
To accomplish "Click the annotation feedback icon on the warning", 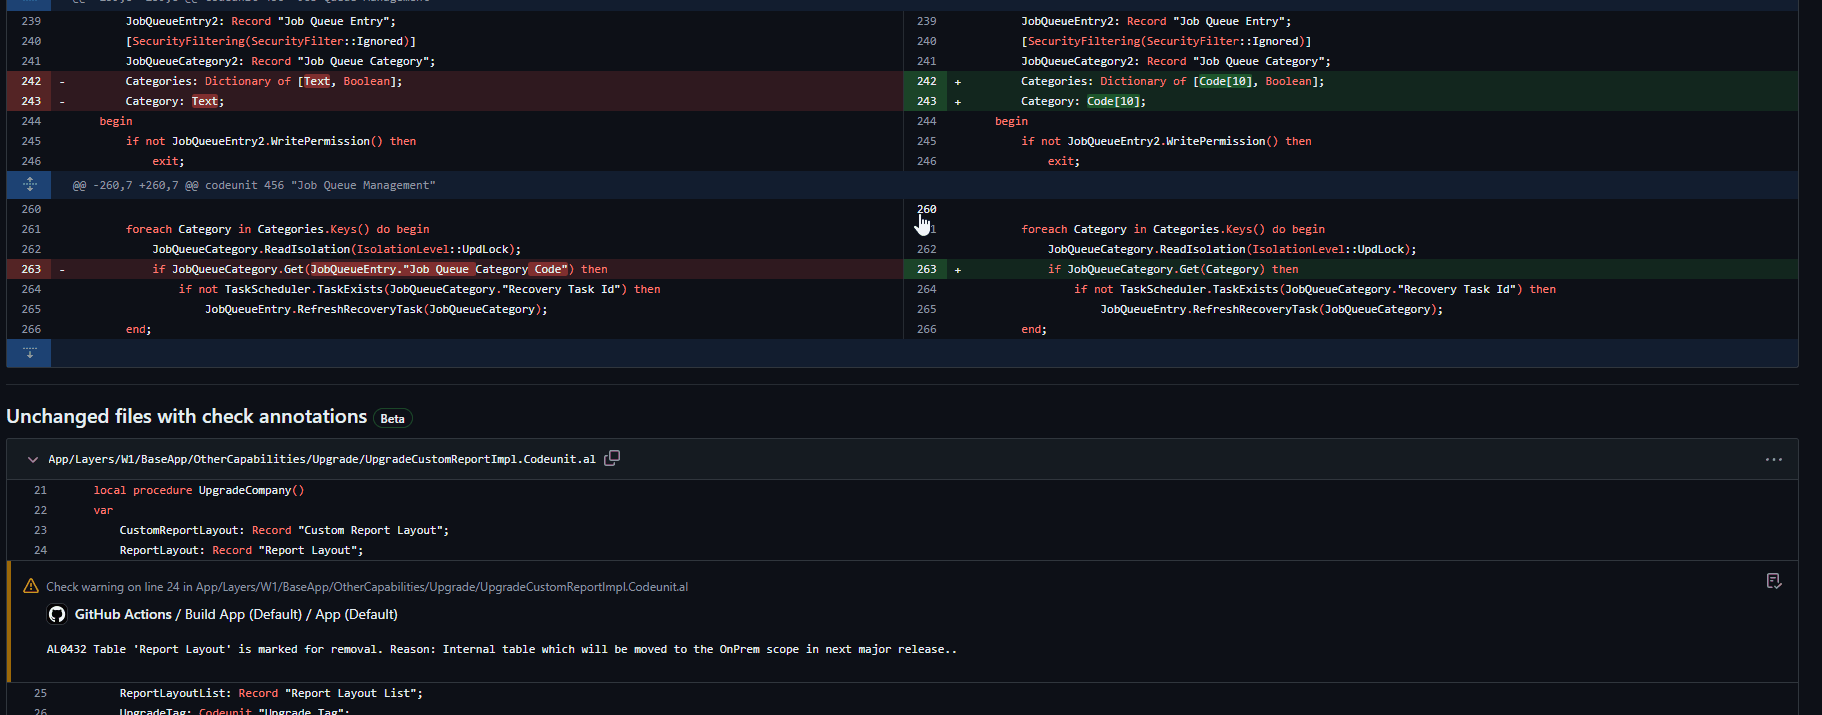I will tap(1773, 581).
